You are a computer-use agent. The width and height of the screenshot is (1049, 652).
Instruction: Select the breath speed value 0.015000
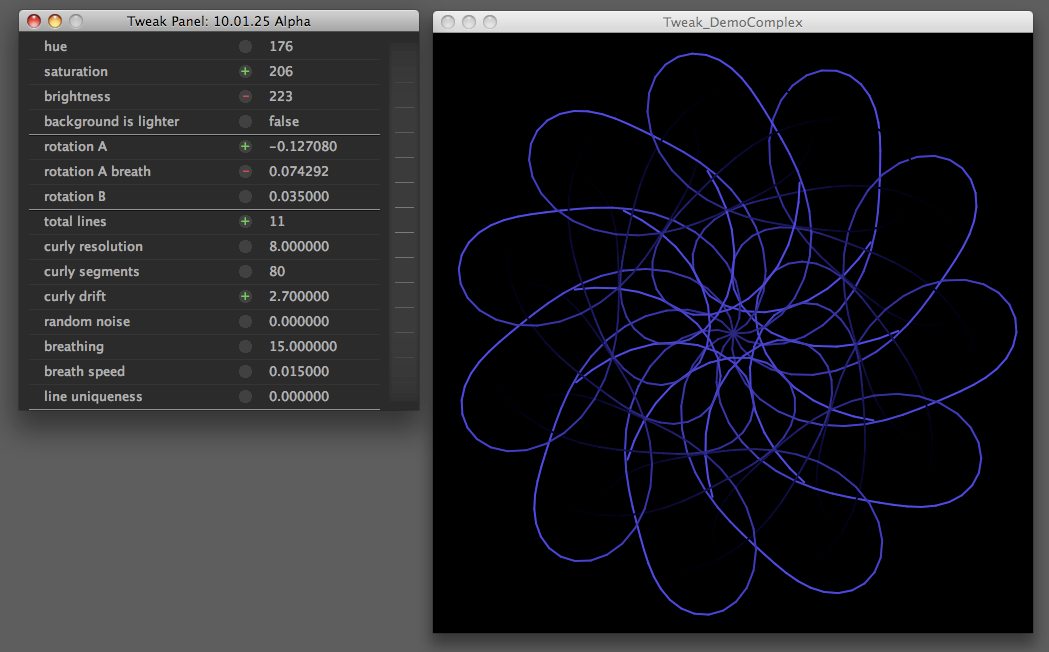click(x=299, y=372)
